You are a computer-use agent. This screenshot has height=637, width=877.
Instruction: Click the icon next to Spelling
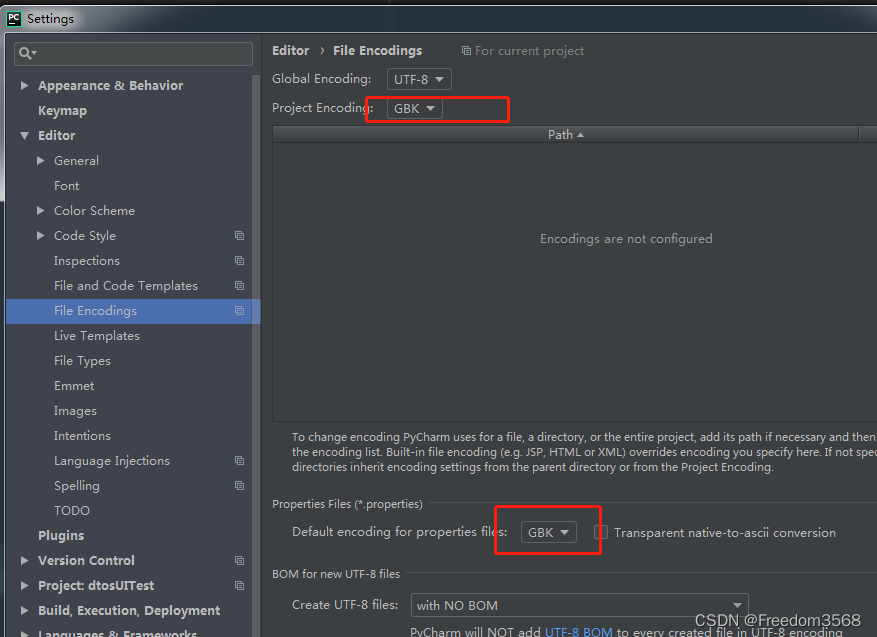(x=239, y=485)
